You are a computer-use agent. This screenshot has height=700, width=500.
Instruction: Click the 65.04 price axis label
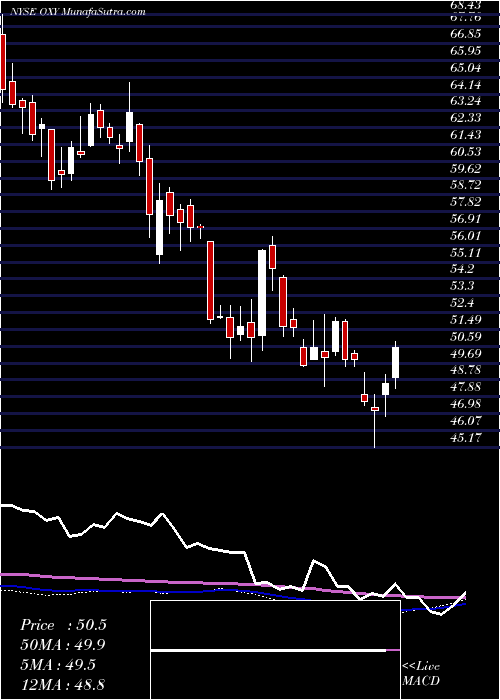(466, 68)
